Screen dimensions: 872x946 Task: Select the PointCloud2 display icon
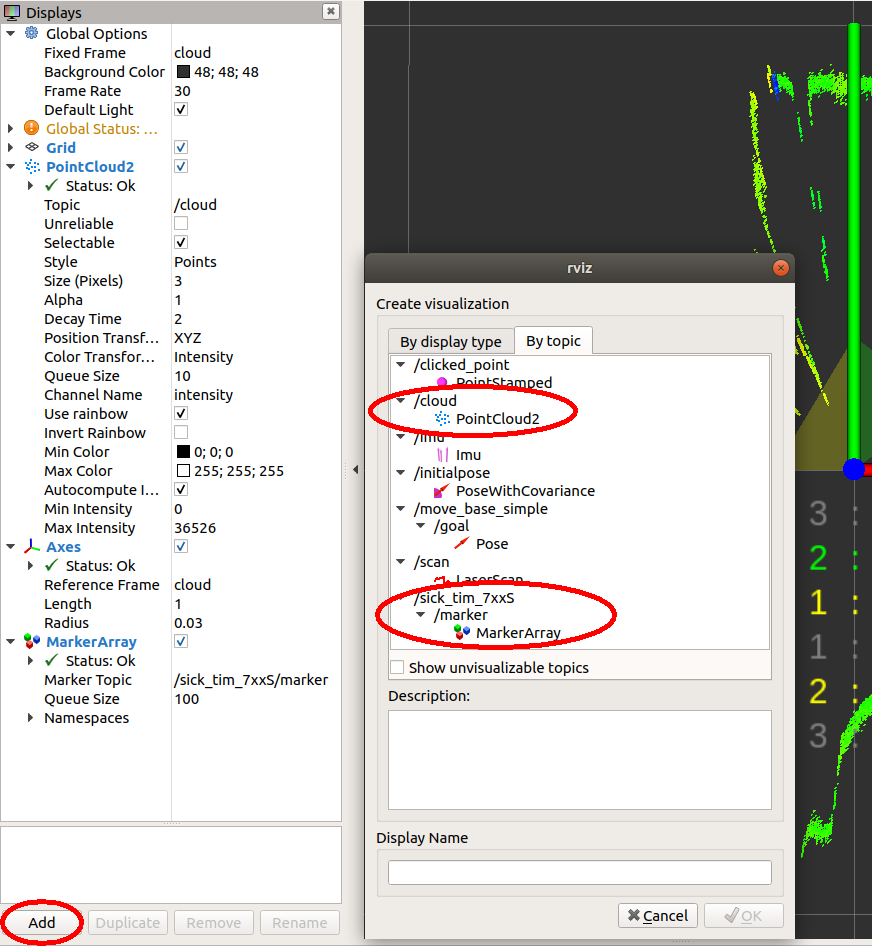(31, 166)
